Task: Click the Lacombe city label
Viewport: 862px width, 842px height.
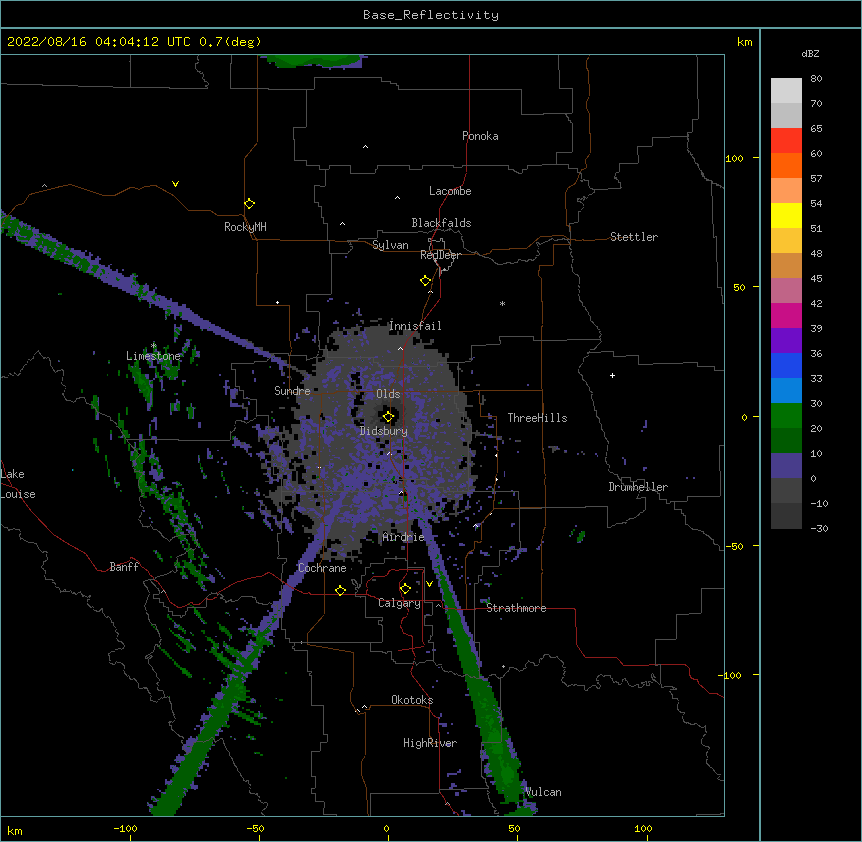Action: click(x=450, y=191)
